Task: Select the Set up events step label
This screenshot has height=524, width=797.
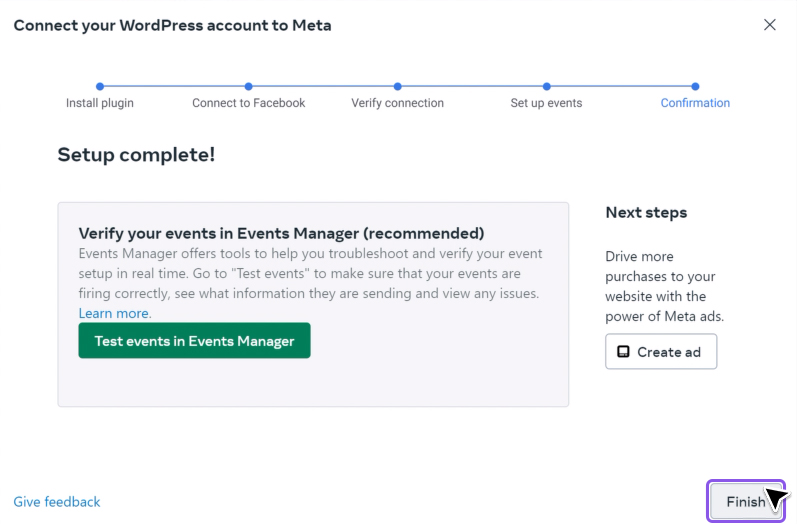Action: click(x=546, y=103)
